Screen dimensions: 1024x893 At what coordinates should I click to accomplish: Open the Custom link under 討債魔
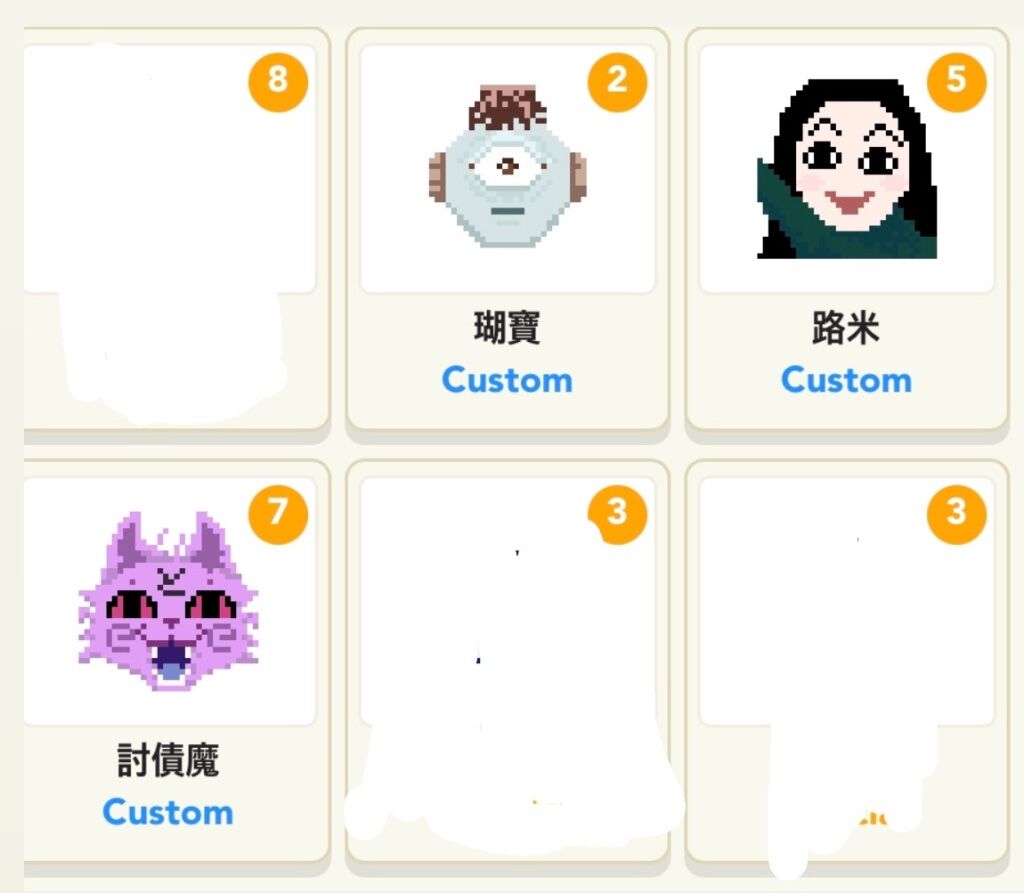point(168,813)
